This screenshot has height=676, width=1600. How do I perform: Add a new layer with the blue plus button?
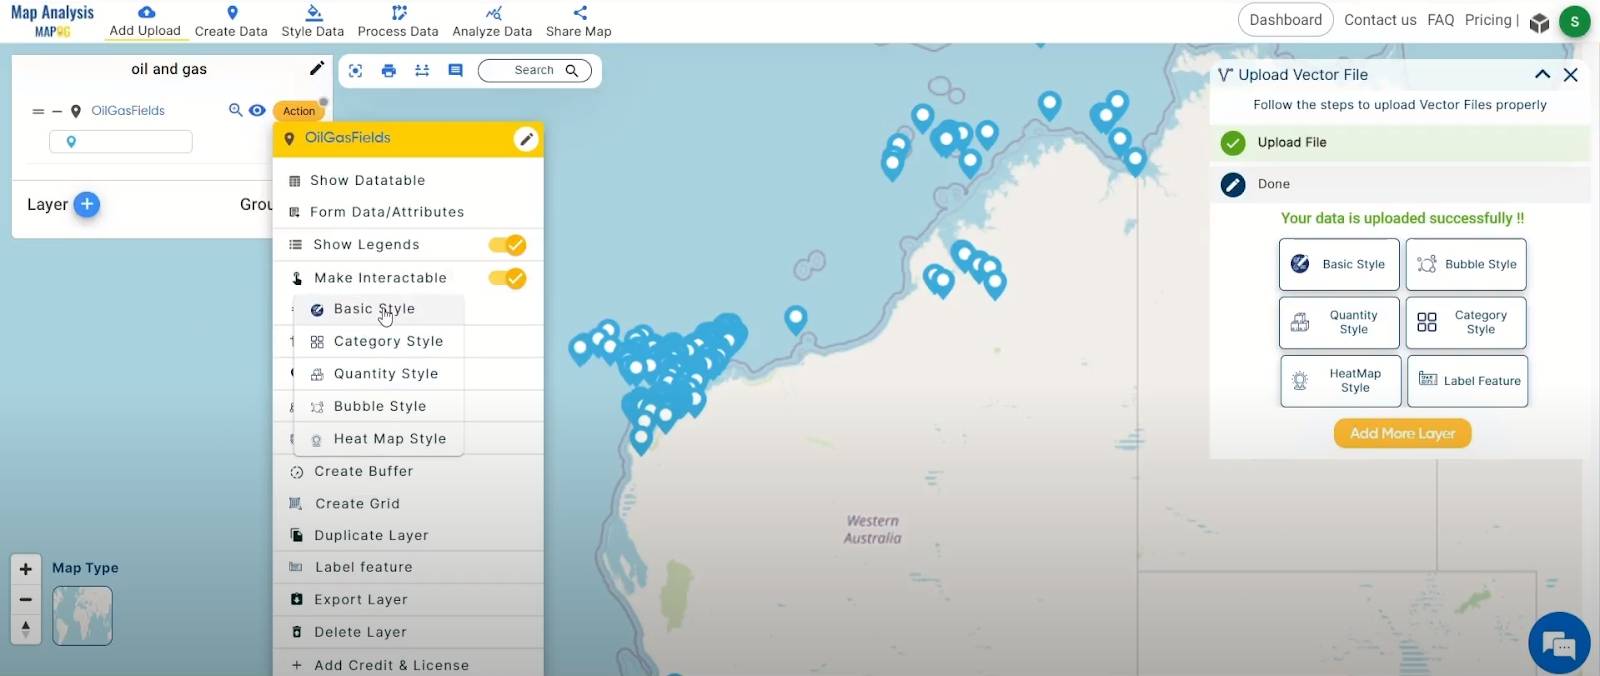click(87, 204)
